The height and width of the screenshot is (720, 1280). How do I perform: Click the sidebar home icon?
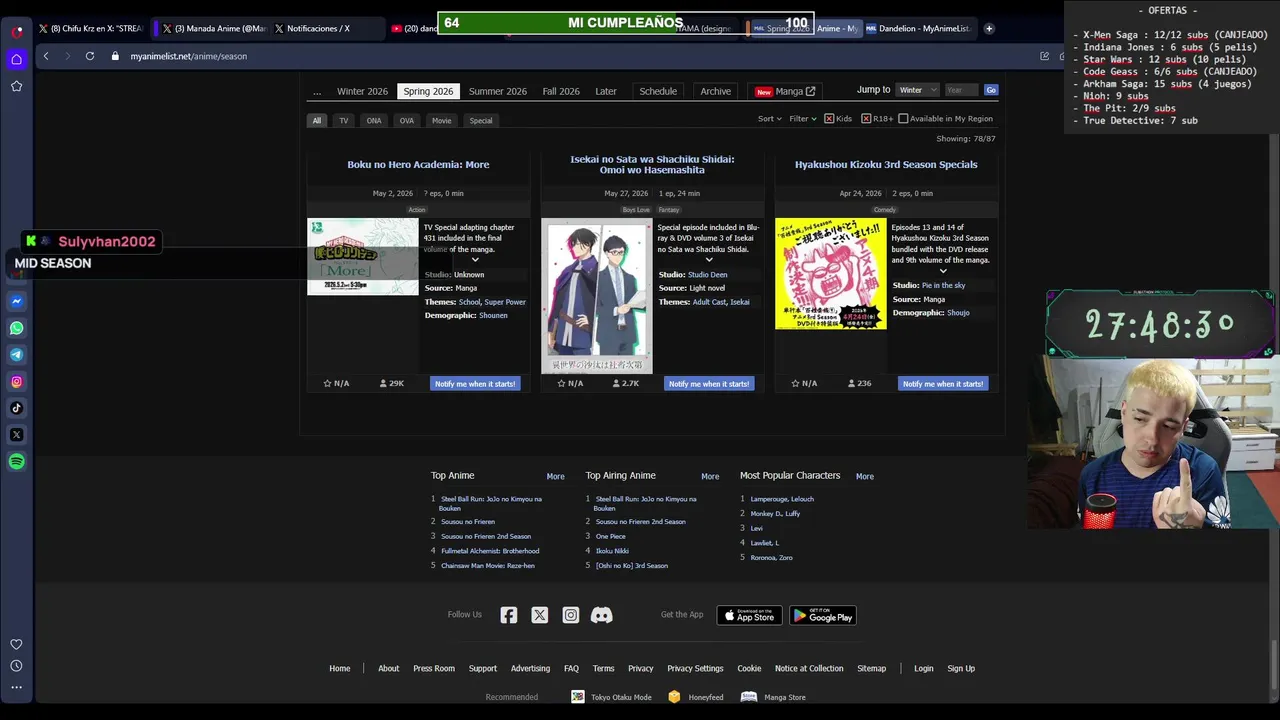[17, 59]
